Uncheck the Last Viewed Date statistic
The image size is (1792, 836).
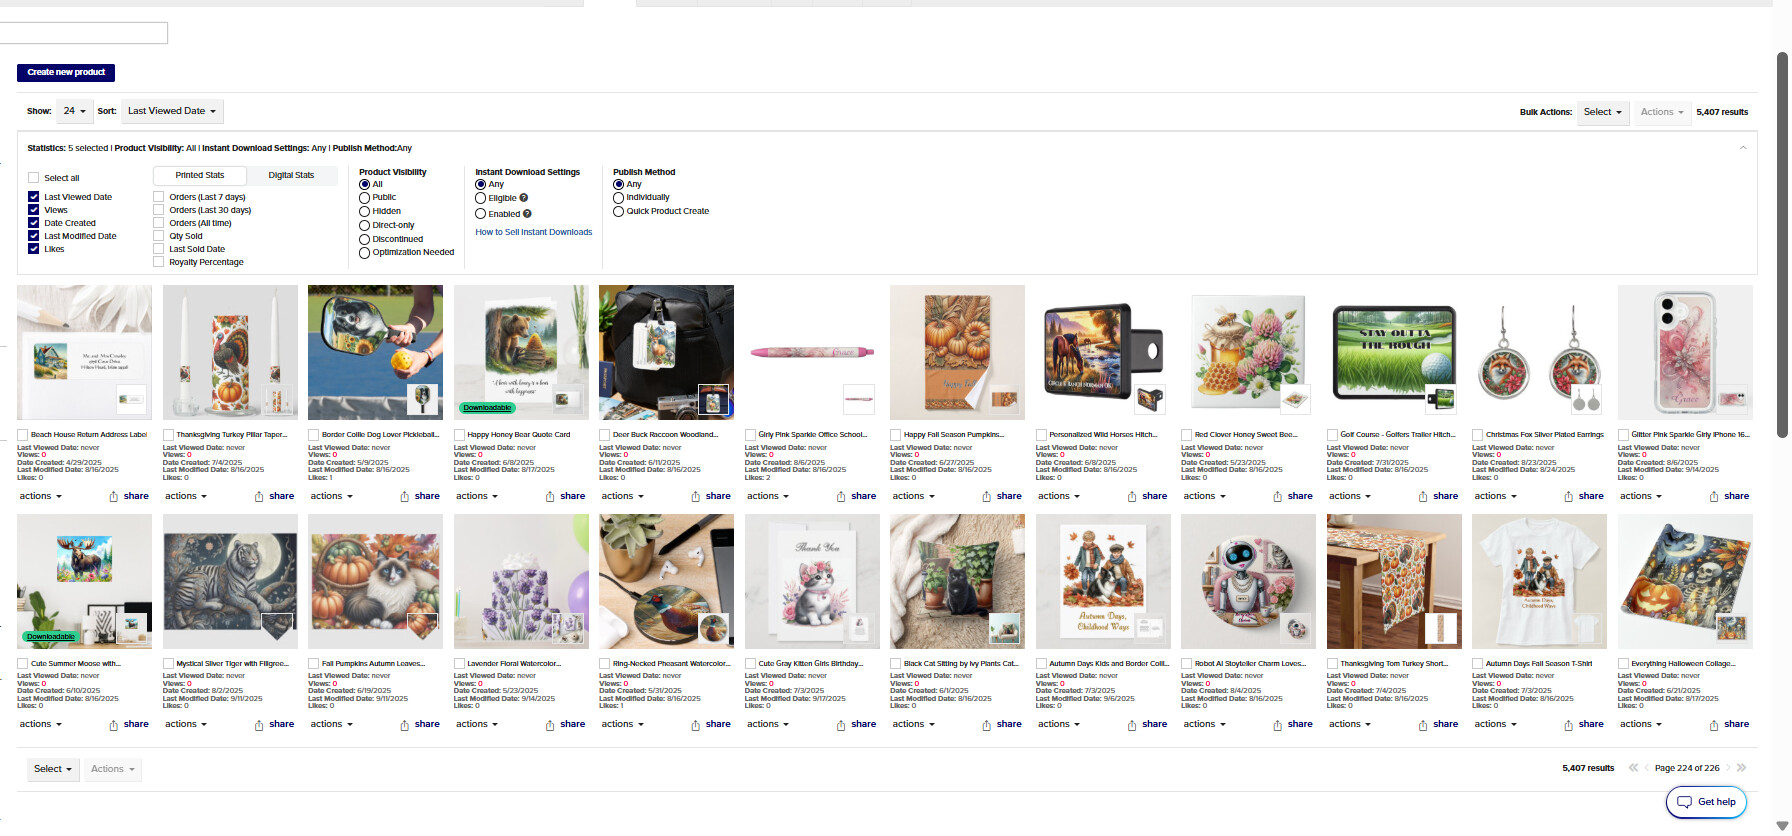pos(34,197)
